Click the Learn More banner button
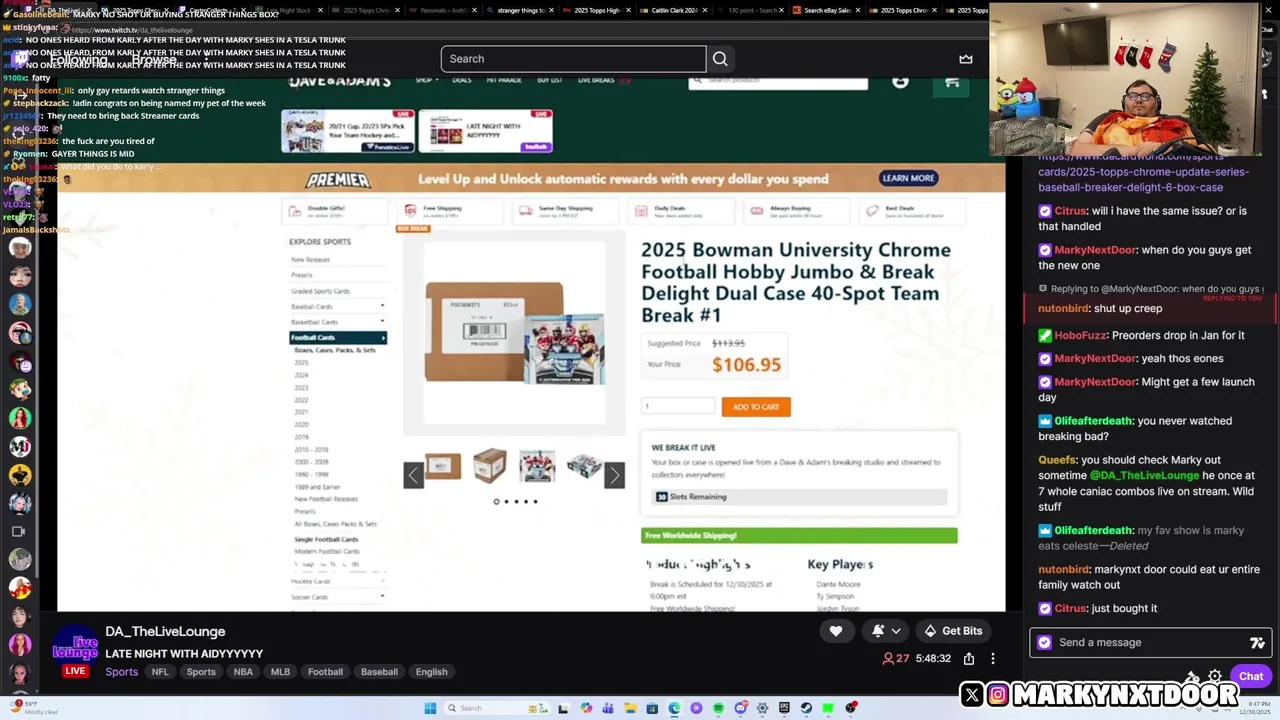The height and width of the screenshot is (720, 1280). click(x=908, y=178)
